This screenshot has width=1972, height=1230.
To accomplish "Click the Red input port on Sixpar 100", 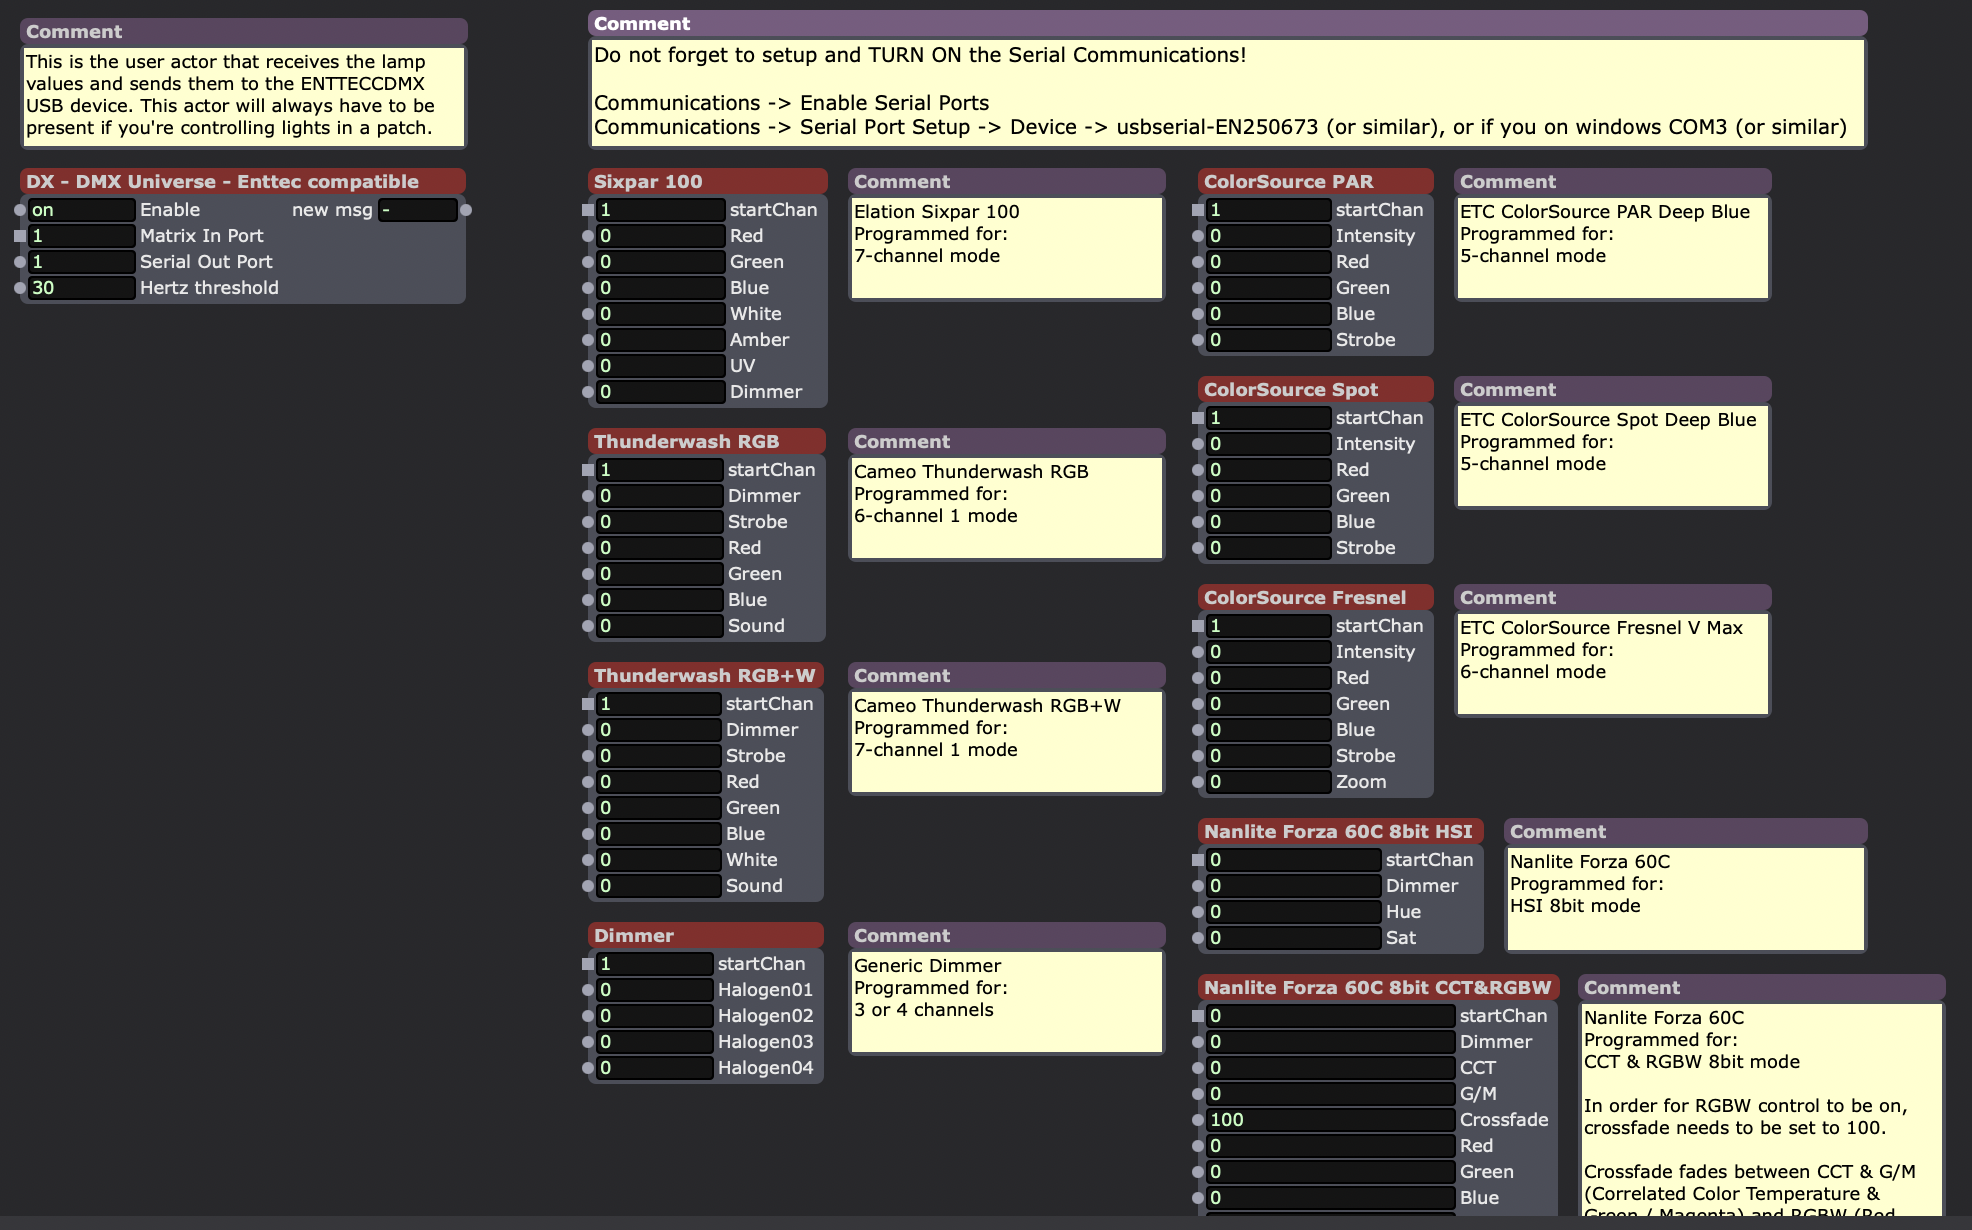I will 588,236.
